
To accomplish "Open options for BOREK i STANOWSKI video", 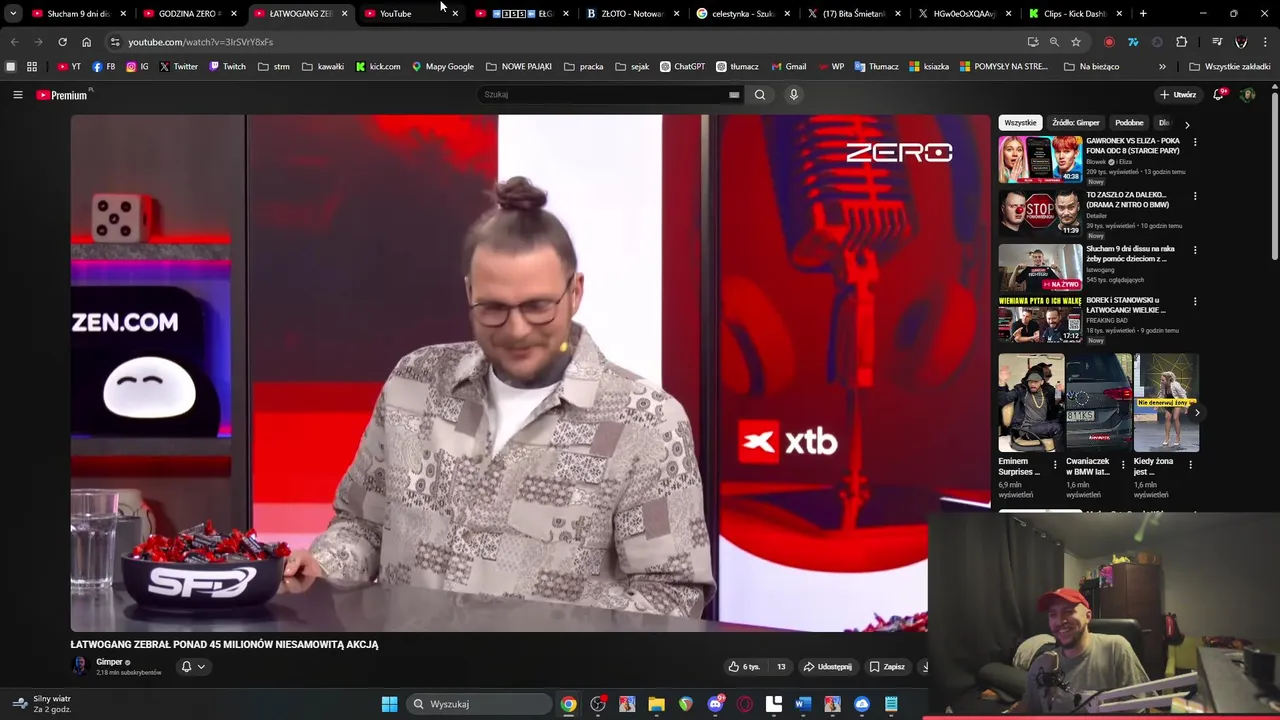I will [1195, 302].
